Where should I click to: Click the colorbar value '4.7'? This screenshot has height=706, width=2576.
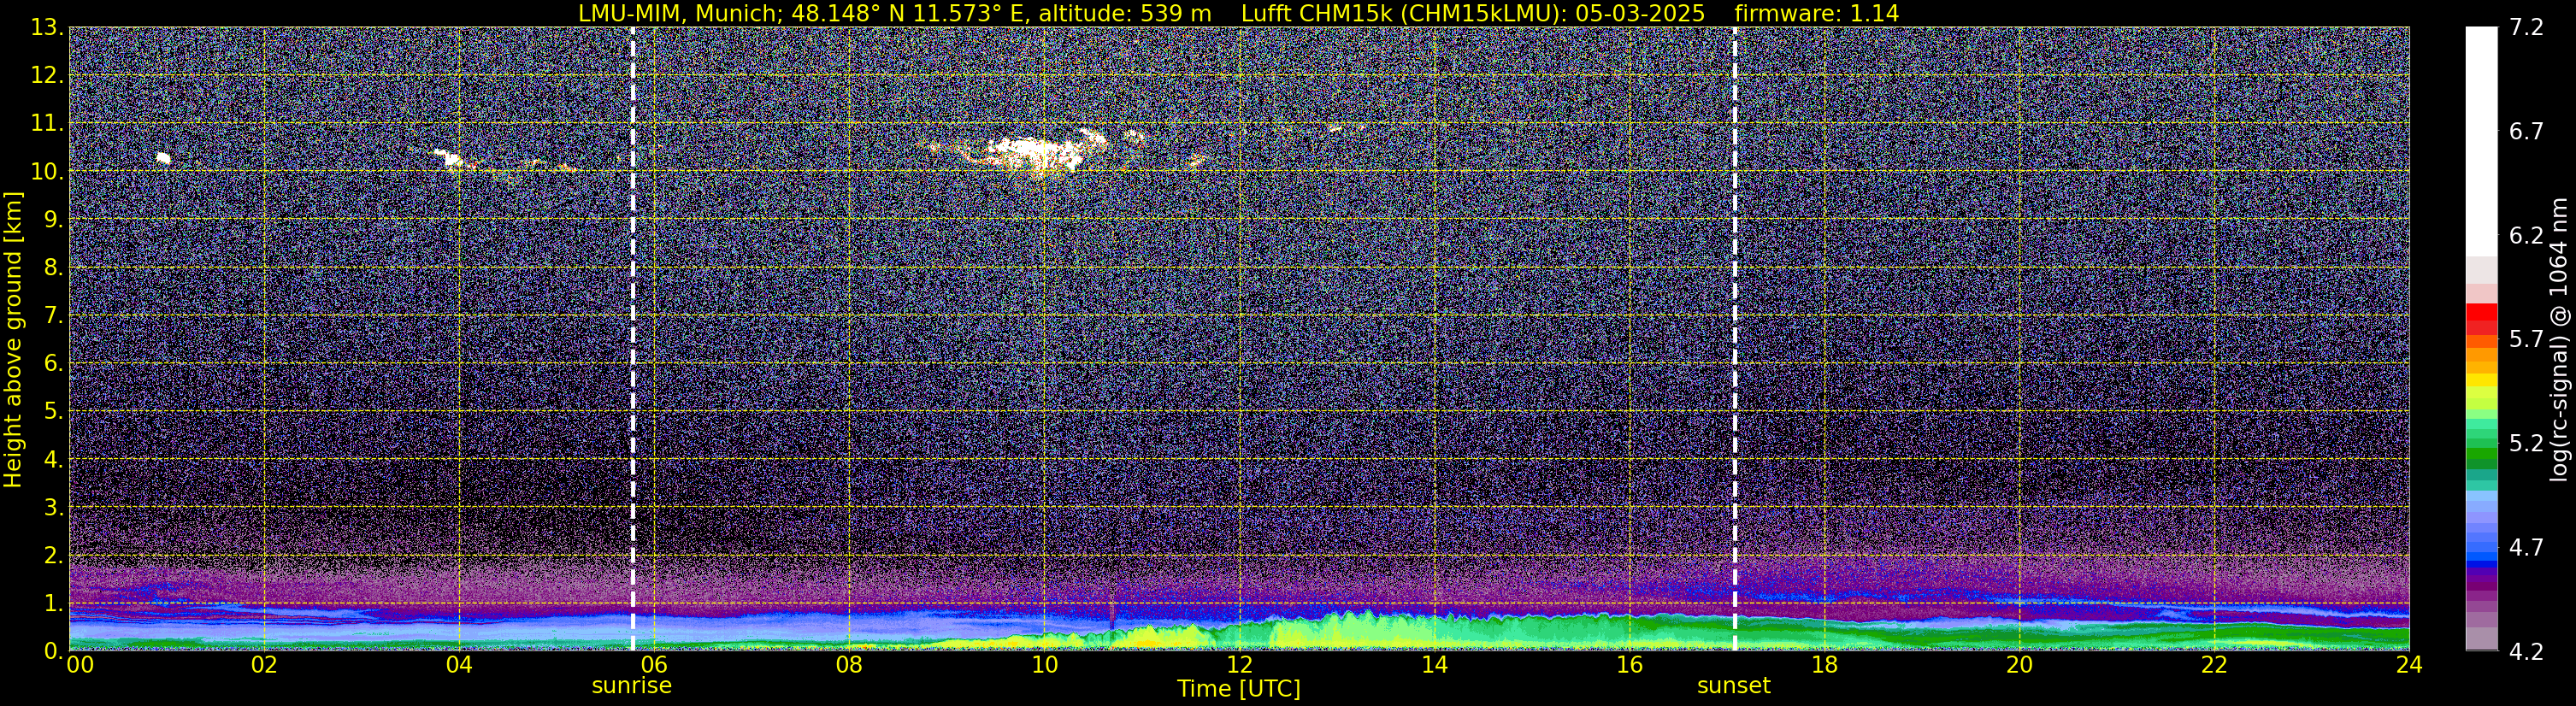(2526, 548)
